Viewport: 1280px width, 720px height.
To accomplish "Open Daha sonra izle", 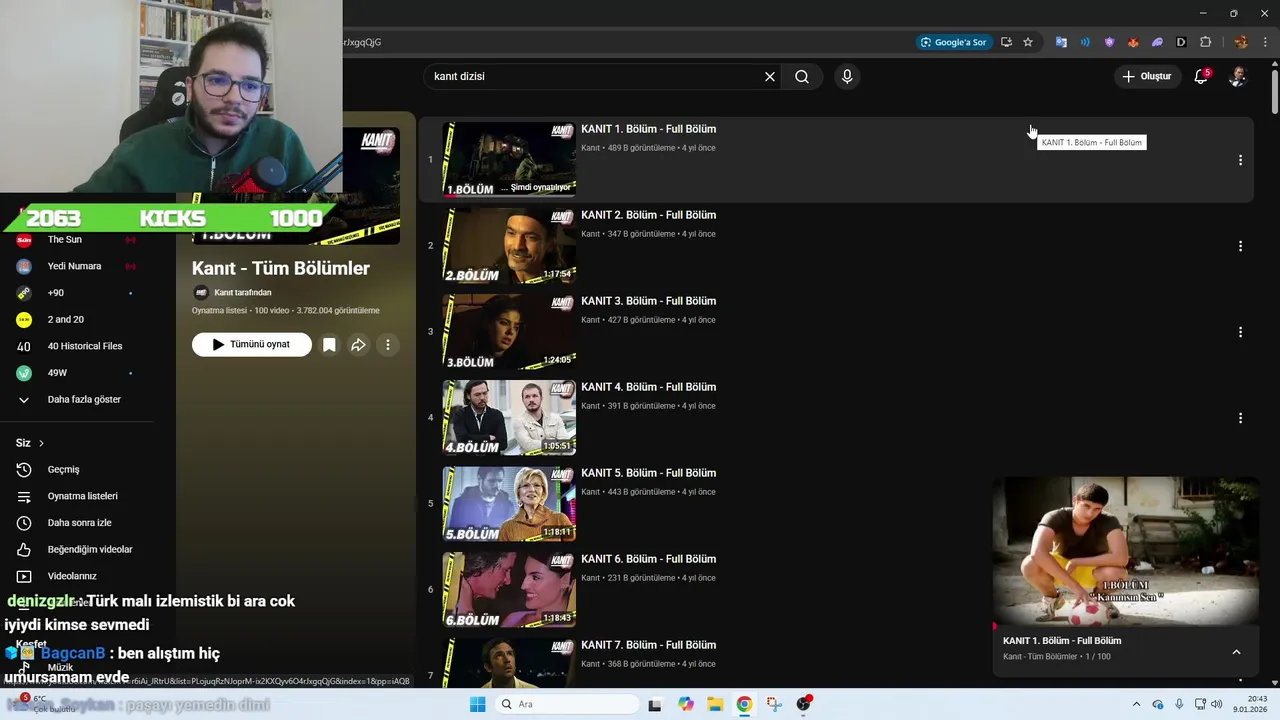I will tap(76, 523).
